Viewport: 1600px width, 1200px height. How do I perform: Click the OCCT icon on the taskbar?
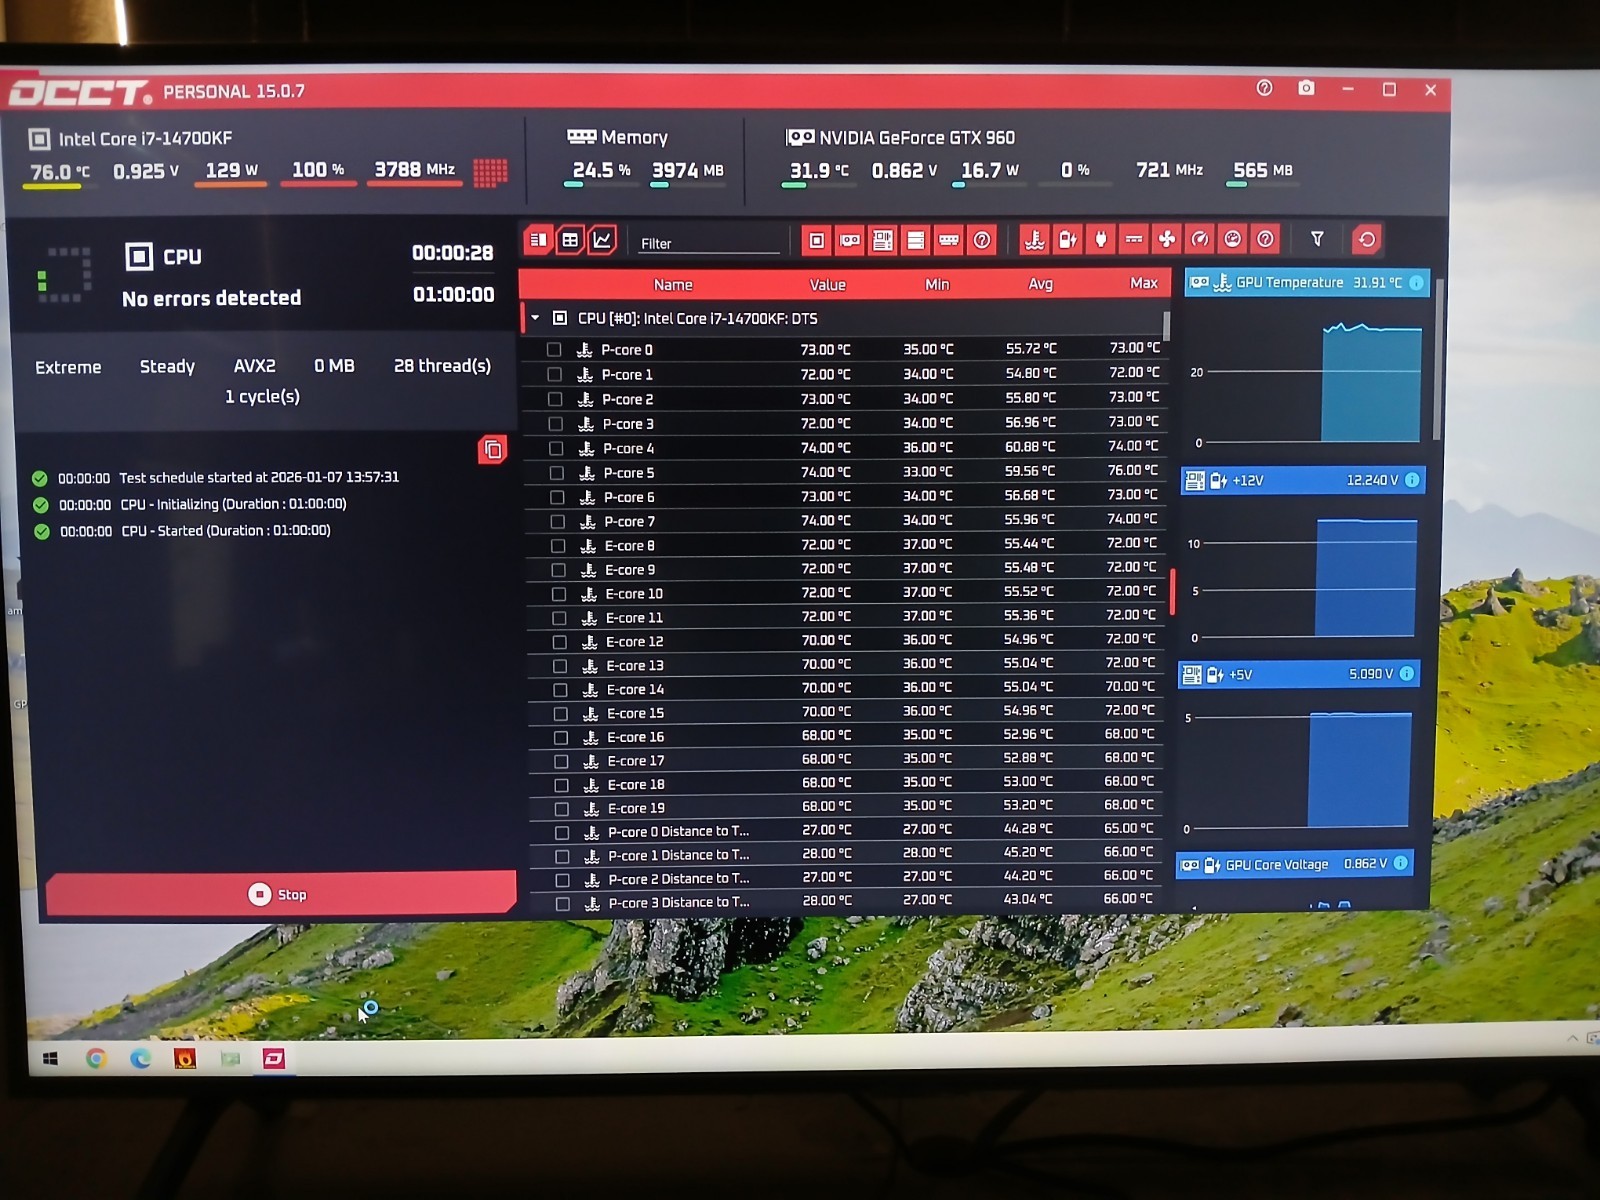click(x=274, y=1058)
